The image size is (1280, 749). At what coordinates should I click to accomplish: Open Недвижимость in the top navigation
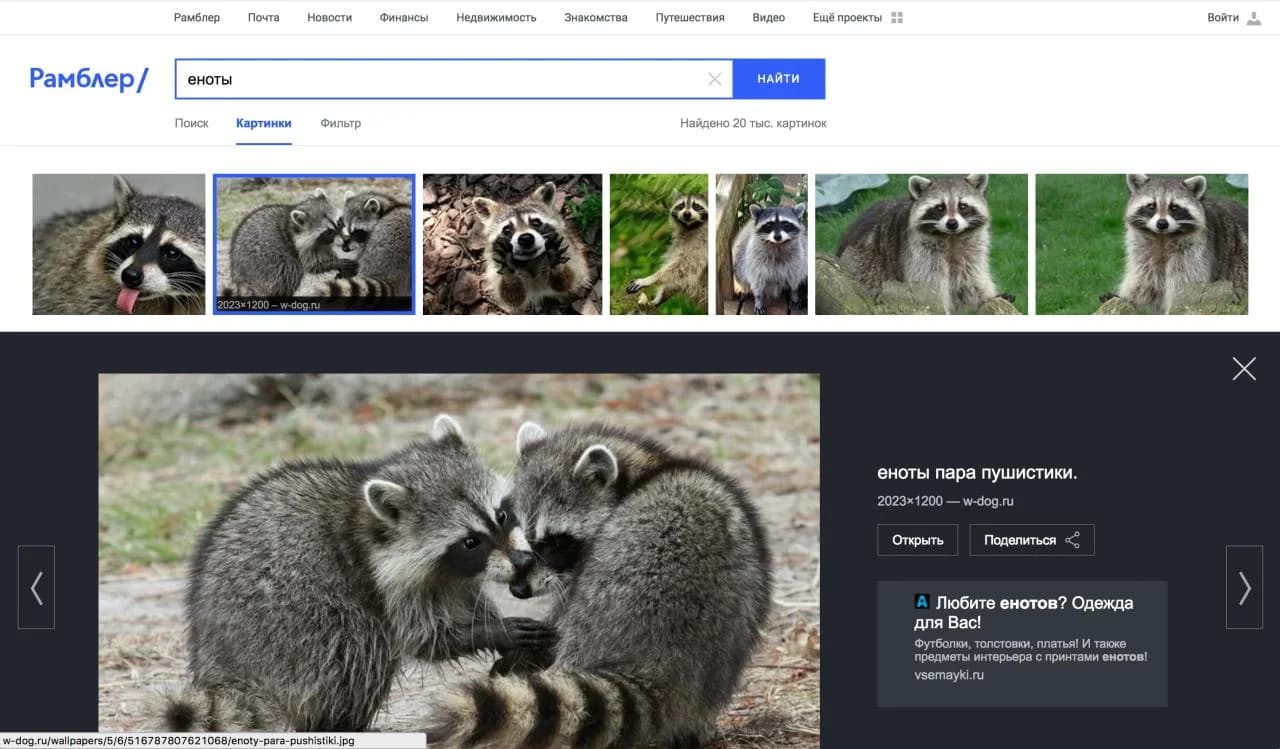(496, 18)
